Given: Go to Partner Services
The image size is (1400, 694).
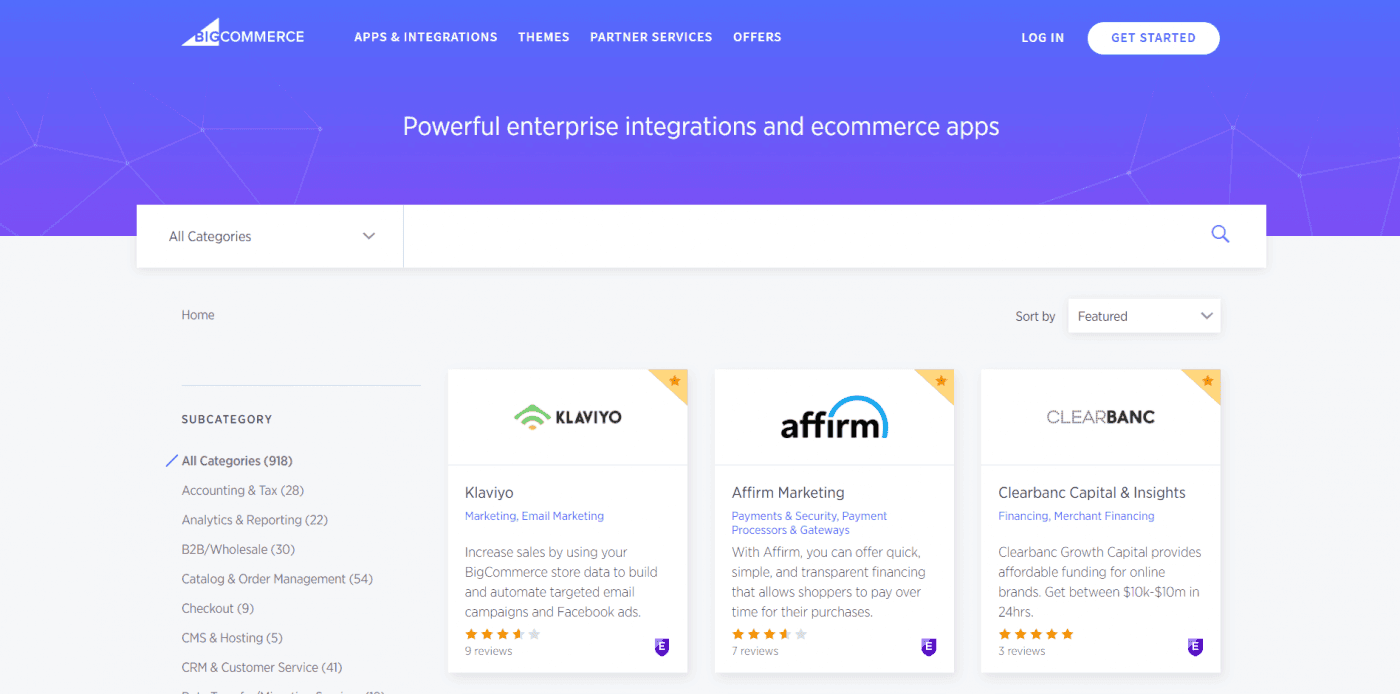Looking at the screenshot, I should click(x=651, y=37).
